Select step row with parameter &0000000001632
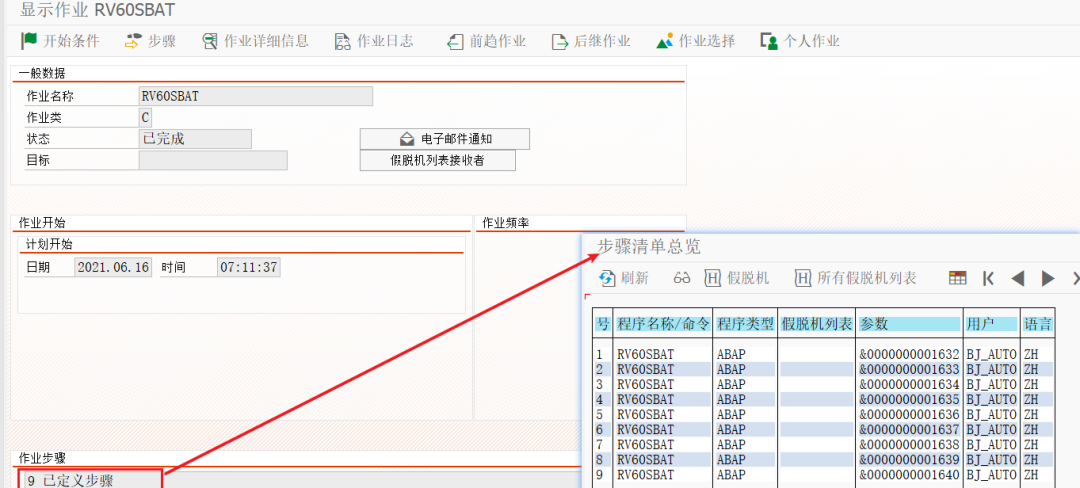Screen dimensions: 1080x488 (x=824, y=354)
